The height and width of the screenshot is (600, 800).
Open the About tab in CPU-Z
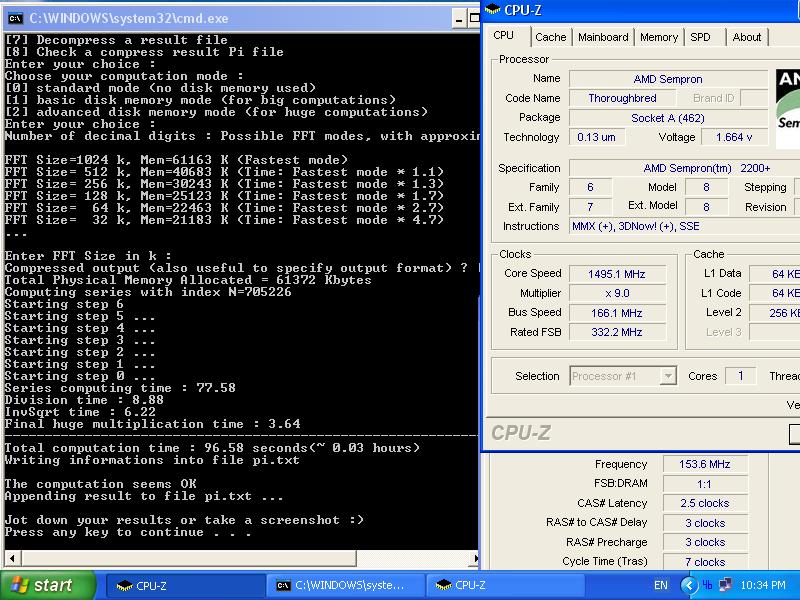pos(746,37)
